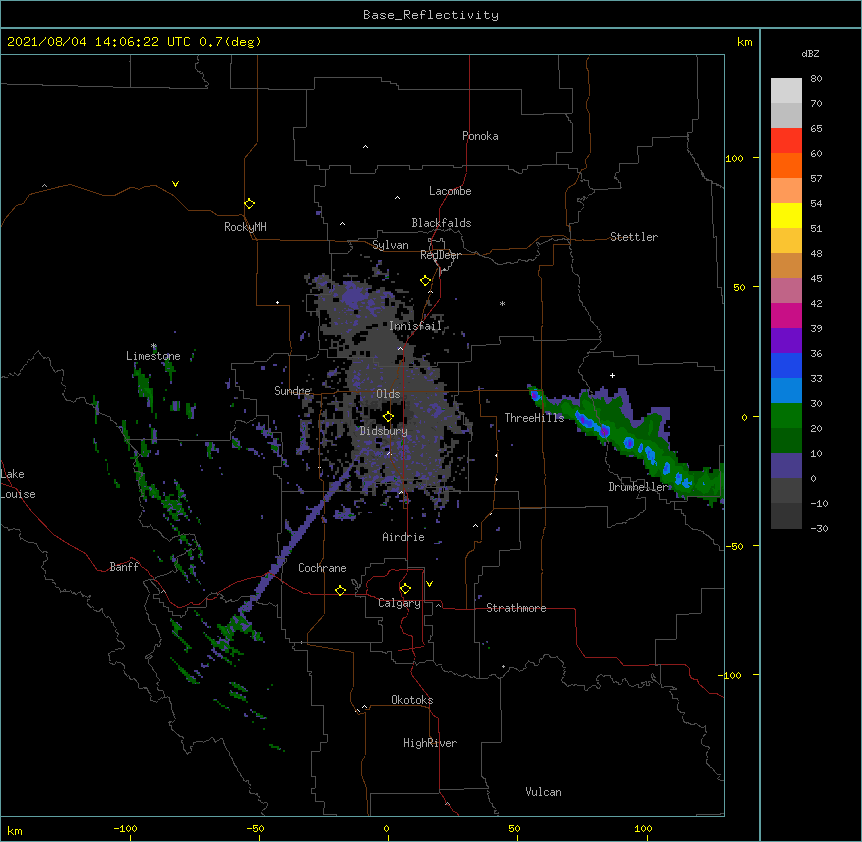This screenshot has height=842, width=862.
Task: Click the Lacombe city label
Action: pyautogui.click(x=450, y=191)
